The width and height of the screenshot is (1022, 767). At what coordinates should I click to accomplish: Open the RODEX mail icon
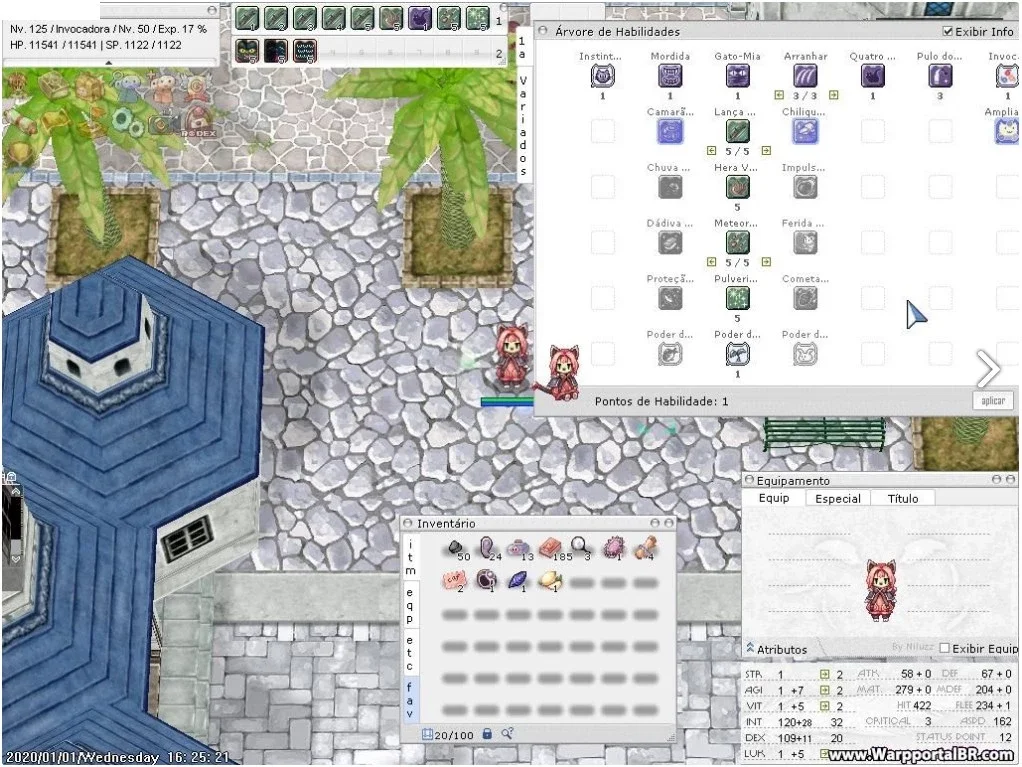198,122
